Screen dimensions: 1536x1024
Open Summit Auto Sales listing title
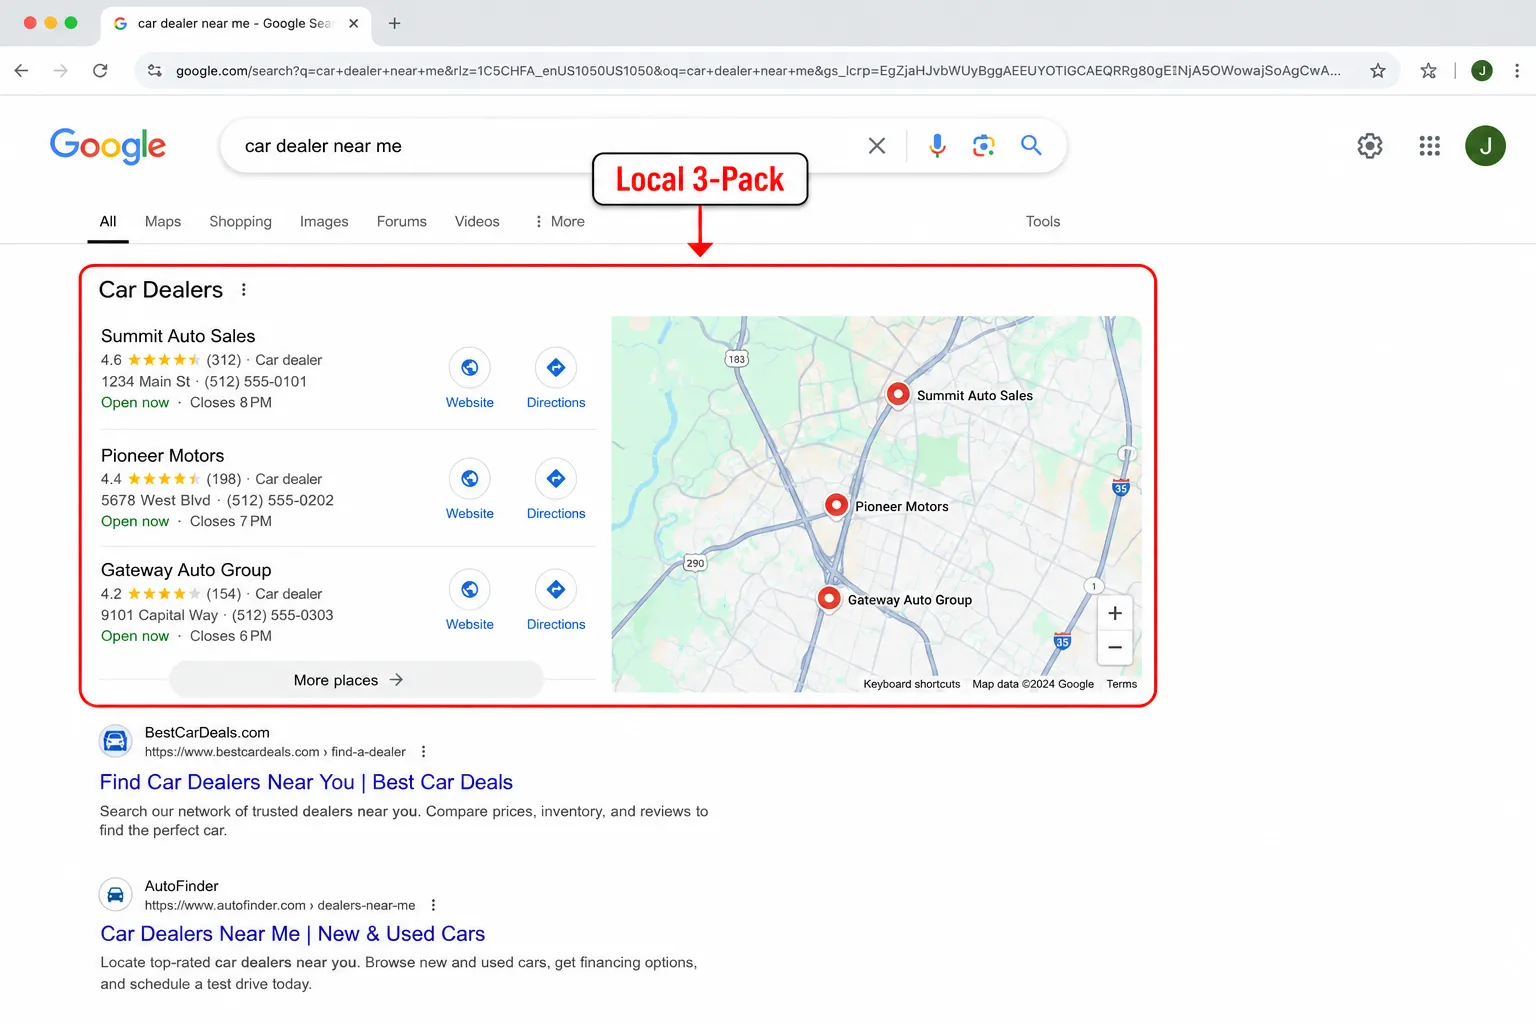(x=178, y=336)
